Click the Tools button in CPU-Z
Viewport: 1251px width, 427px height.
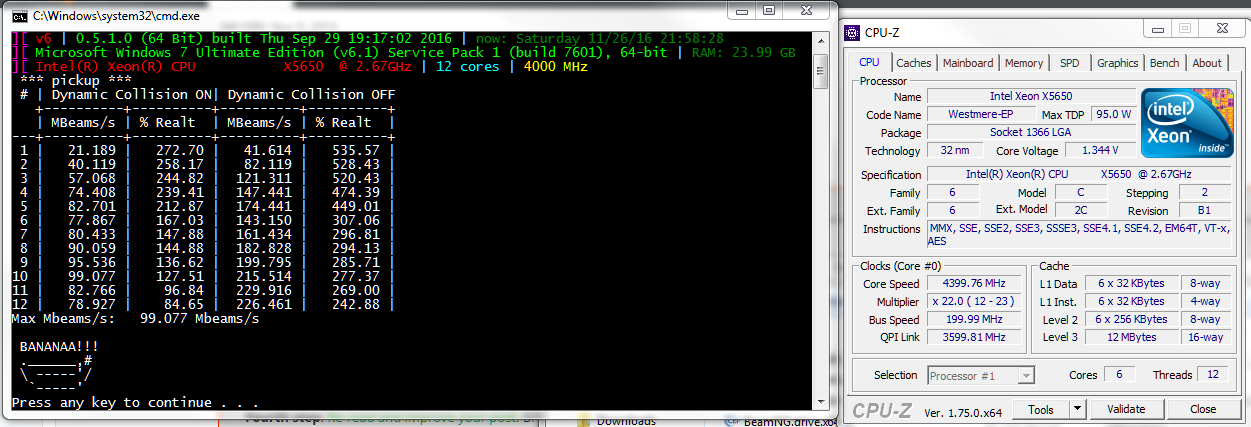1040,409
